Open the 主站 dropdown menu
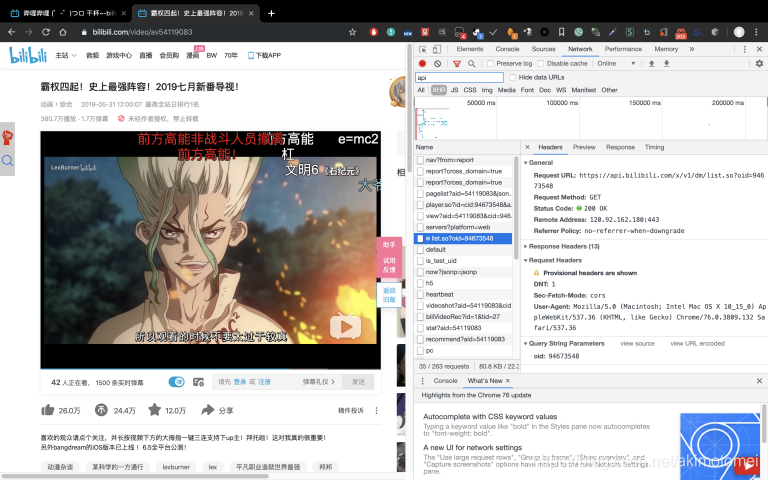Viewport: 768px width, 480px height. coord(66,55)
